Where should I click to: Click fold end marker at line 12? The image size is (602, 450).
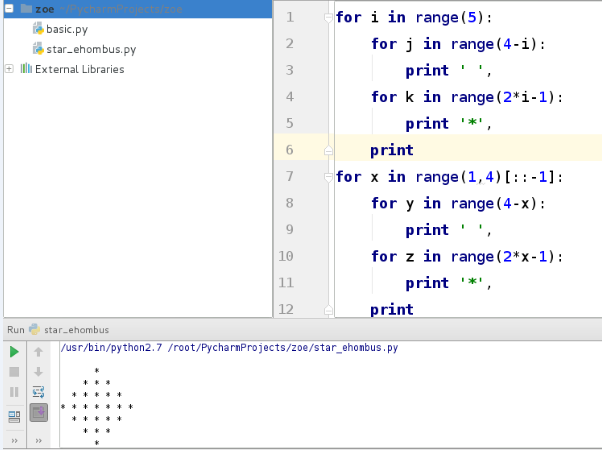328,309
